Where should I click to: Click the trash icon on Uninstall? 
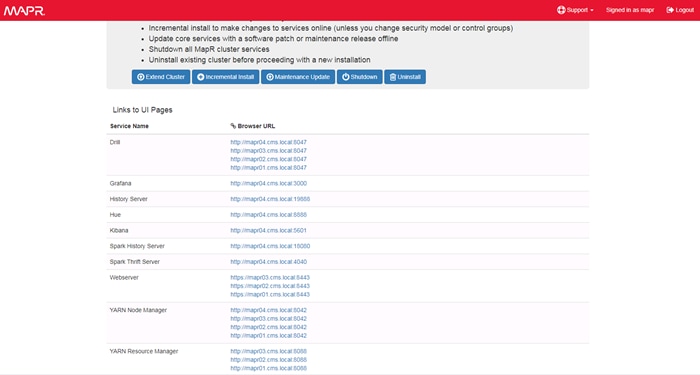pos(393,77)
